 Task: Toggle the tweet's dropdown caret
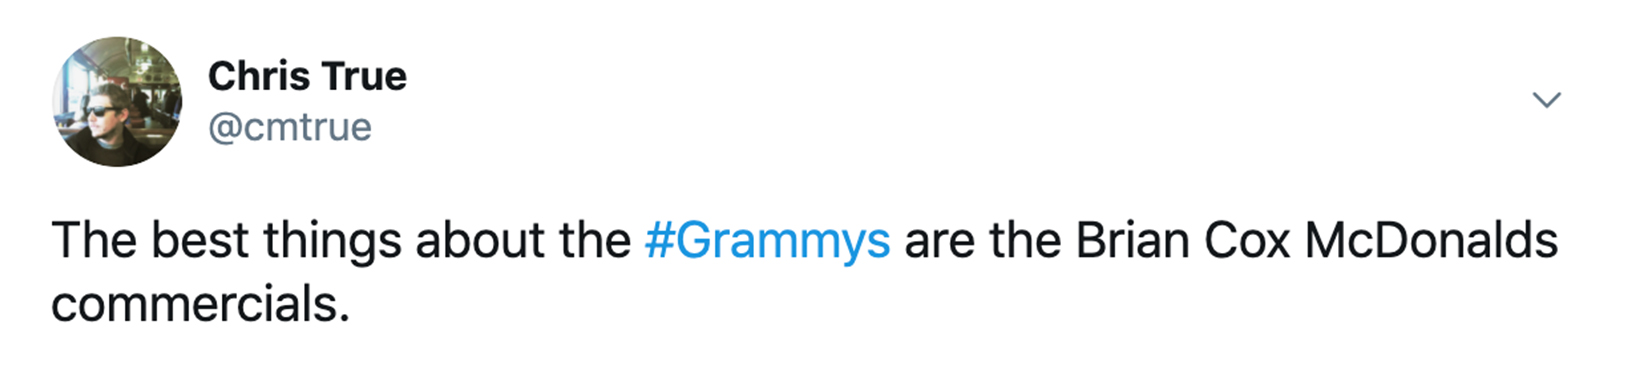[x=1546, y=100]
